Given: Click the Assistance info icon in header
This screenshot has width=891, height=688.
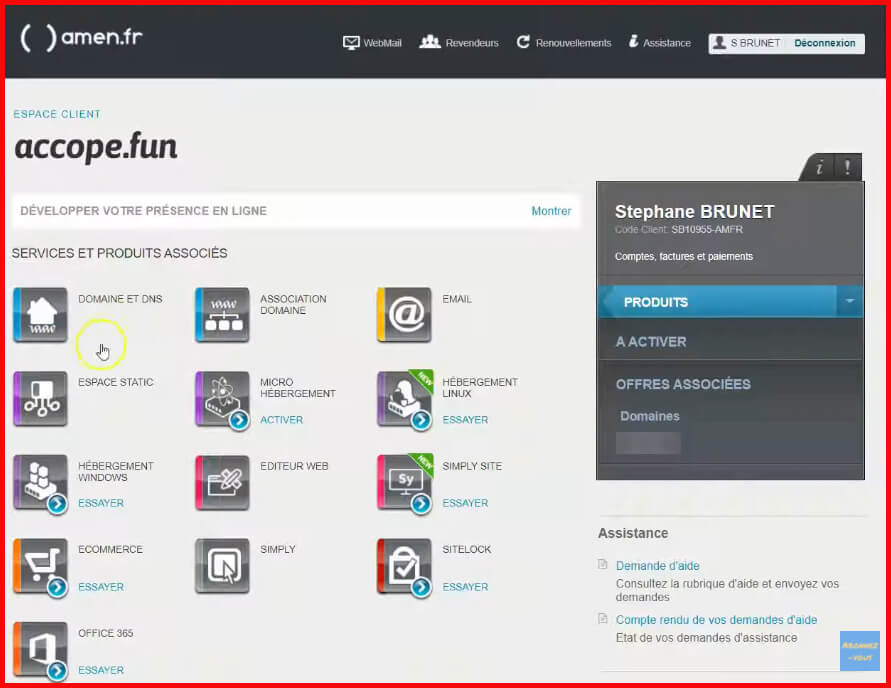Looking at the screenshot, I should [x=634, y=41].
